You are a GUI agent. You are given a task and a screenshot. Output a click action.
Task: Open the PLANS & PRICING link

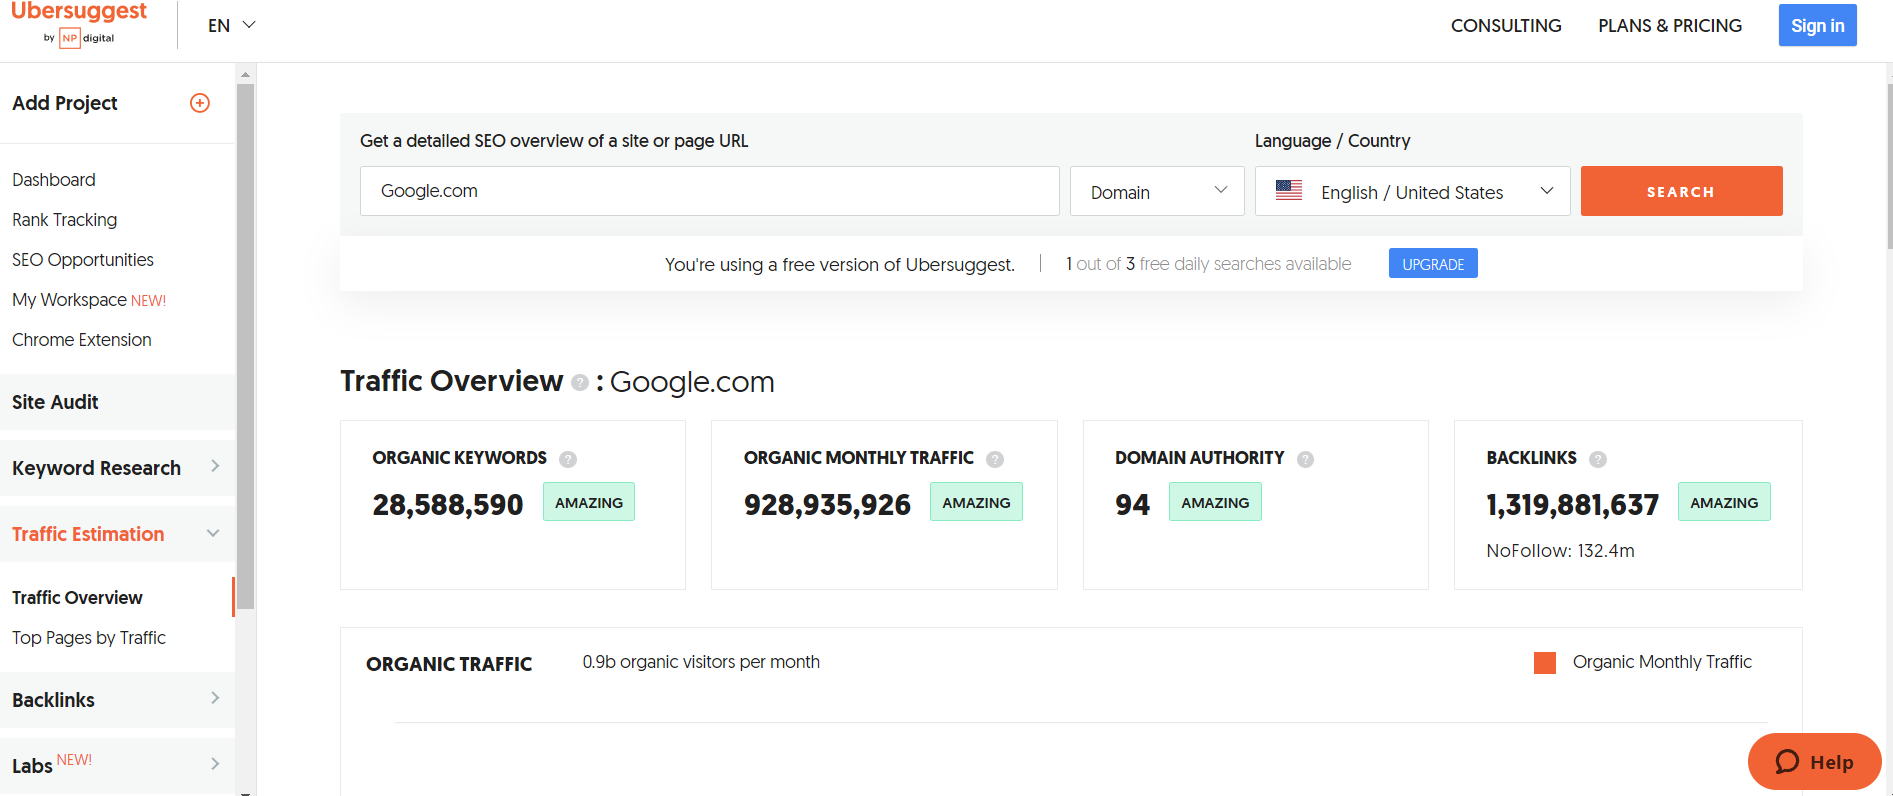[x=1670, y=26]
